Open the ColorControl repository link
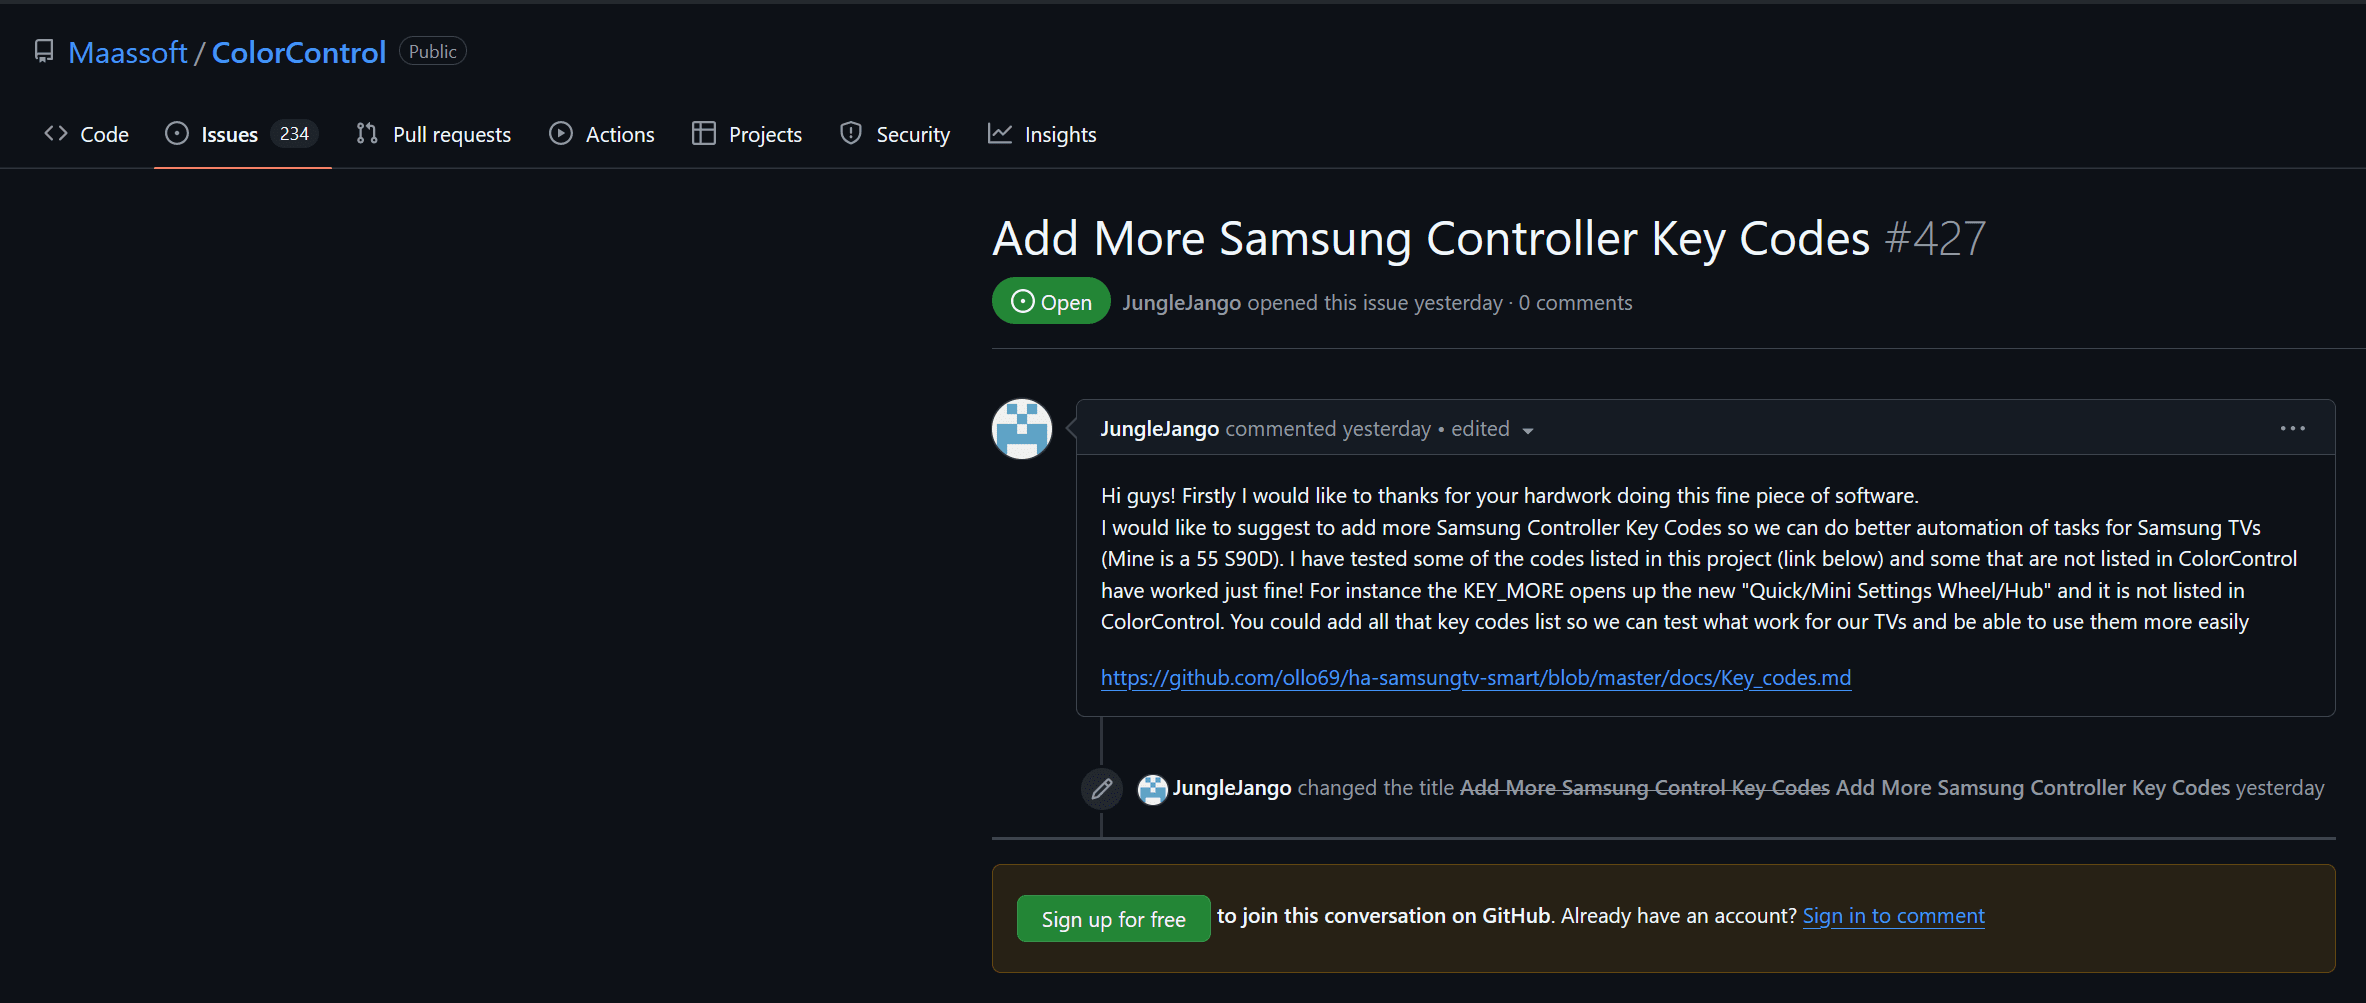The height and width of the screenshot is (1003, 2366). click(x=299, y=52)
